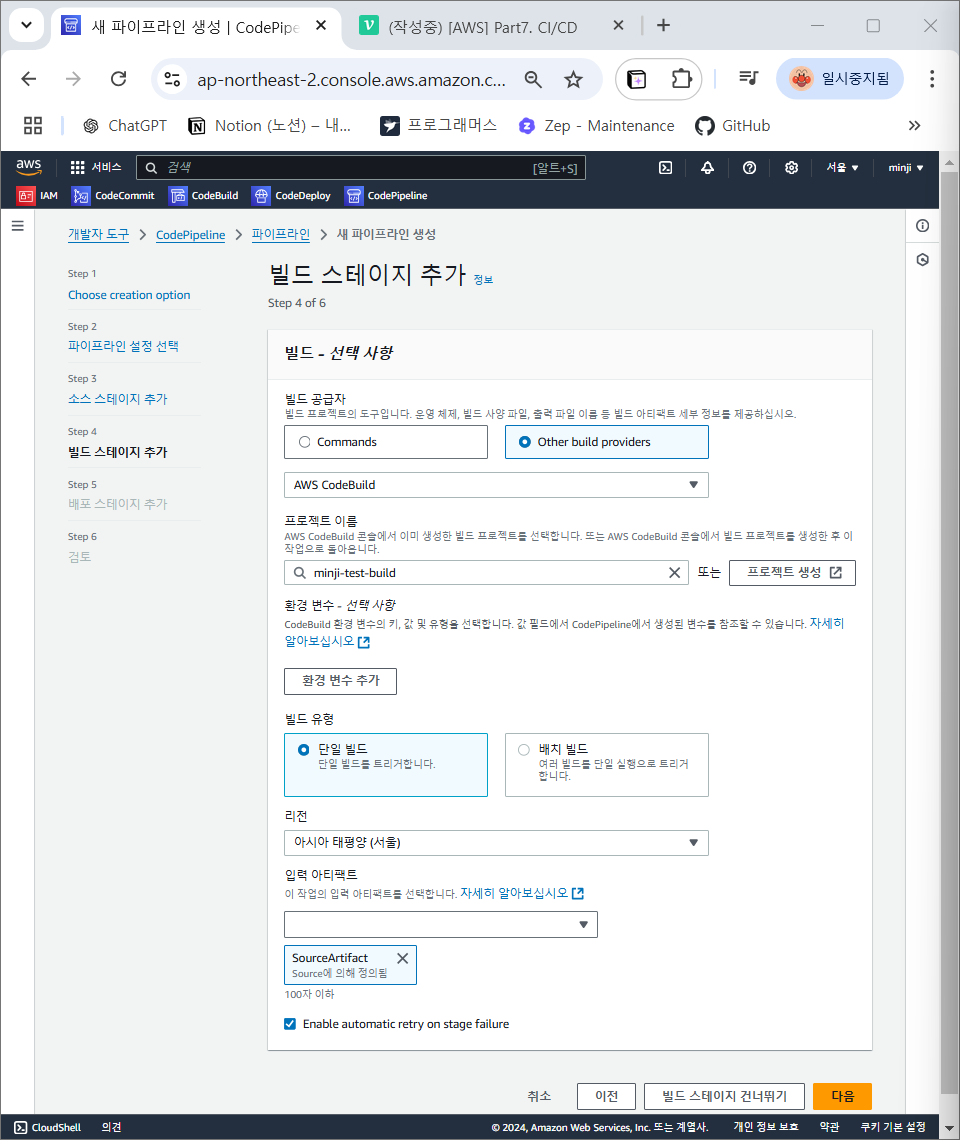This screenshot has width=960, height=1140.
Task: Open AWS home via aws logo
Action: tap(29, 167)
